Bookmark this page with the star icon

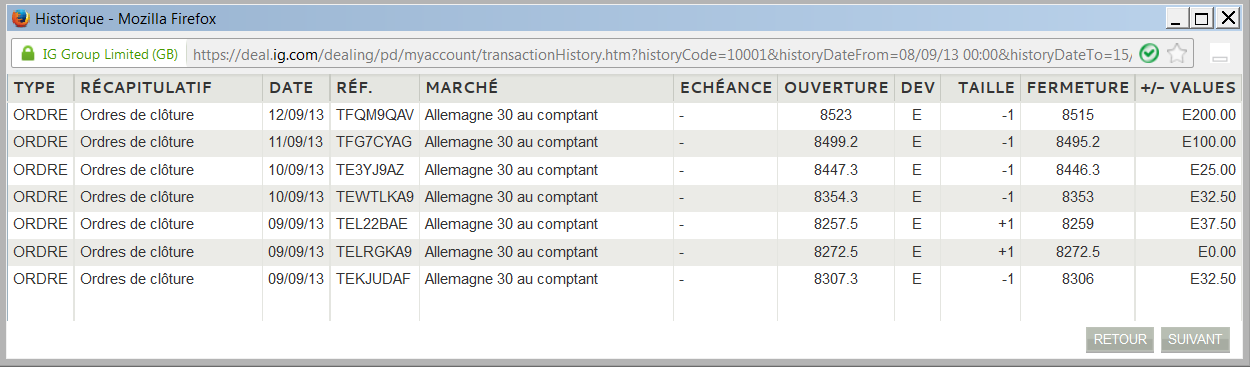pyautogui.click(x=1177, y=53)
